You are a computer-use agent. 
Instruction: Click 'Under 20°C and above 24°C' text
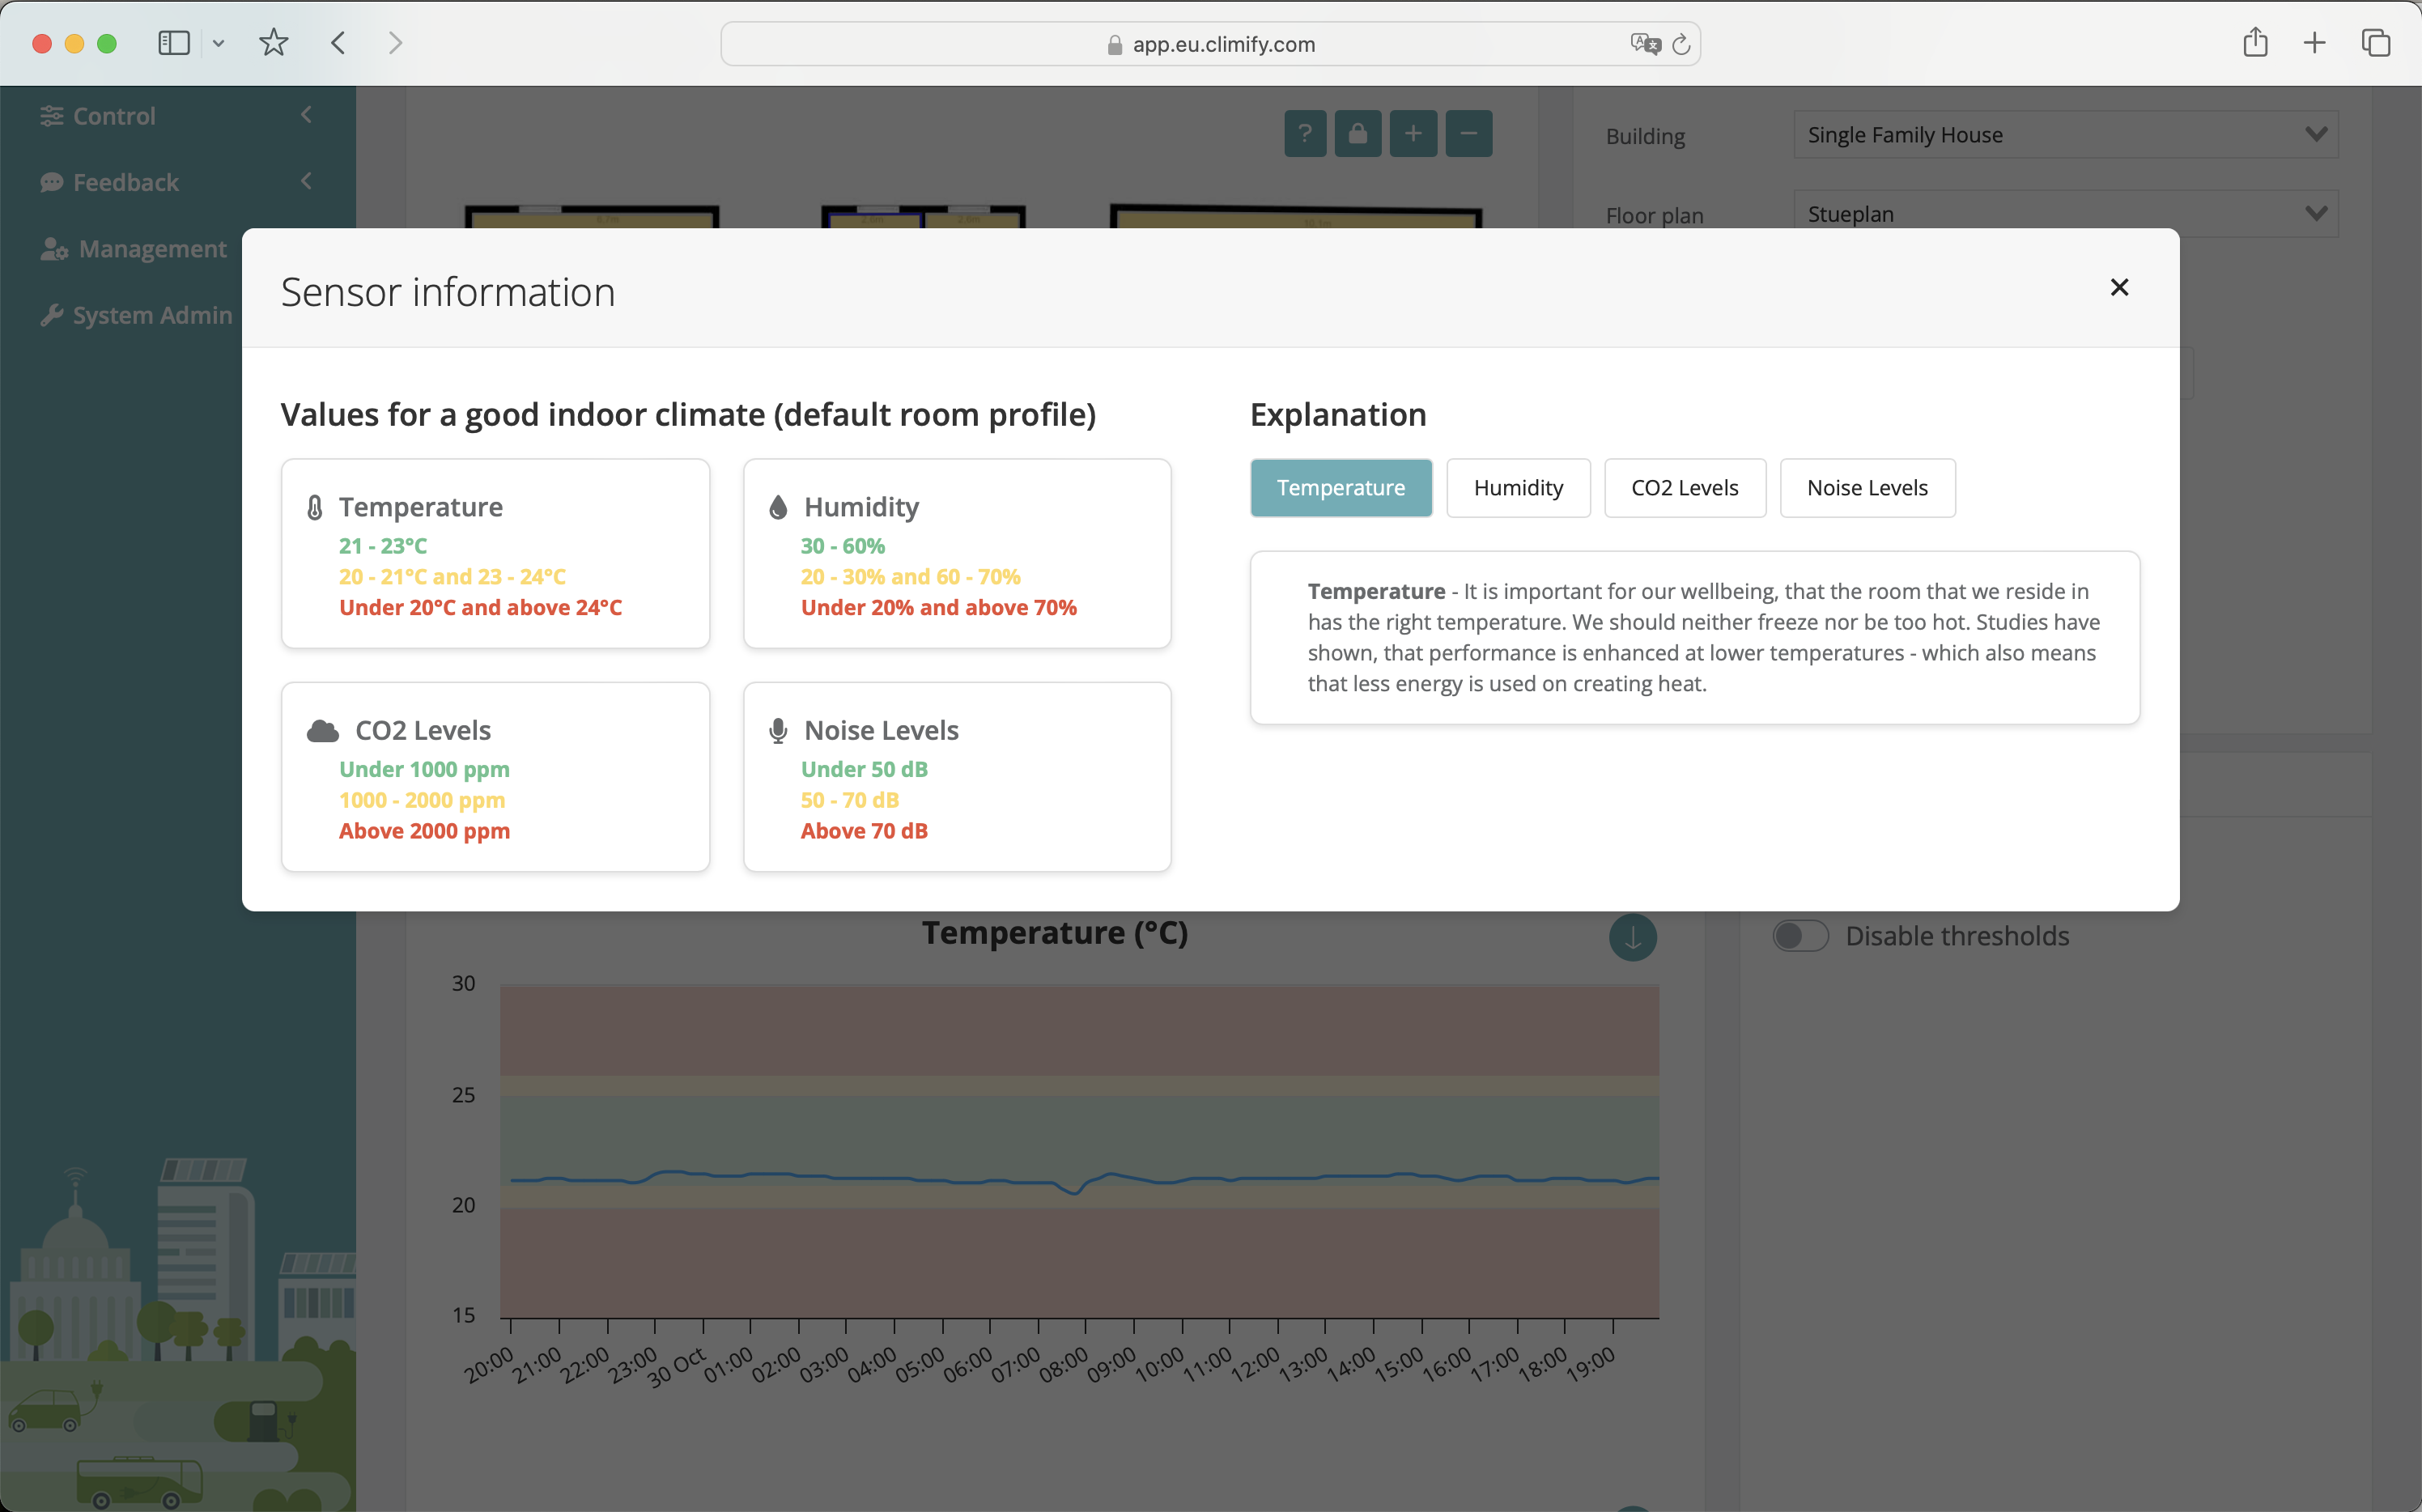click(x=480, y=608)
